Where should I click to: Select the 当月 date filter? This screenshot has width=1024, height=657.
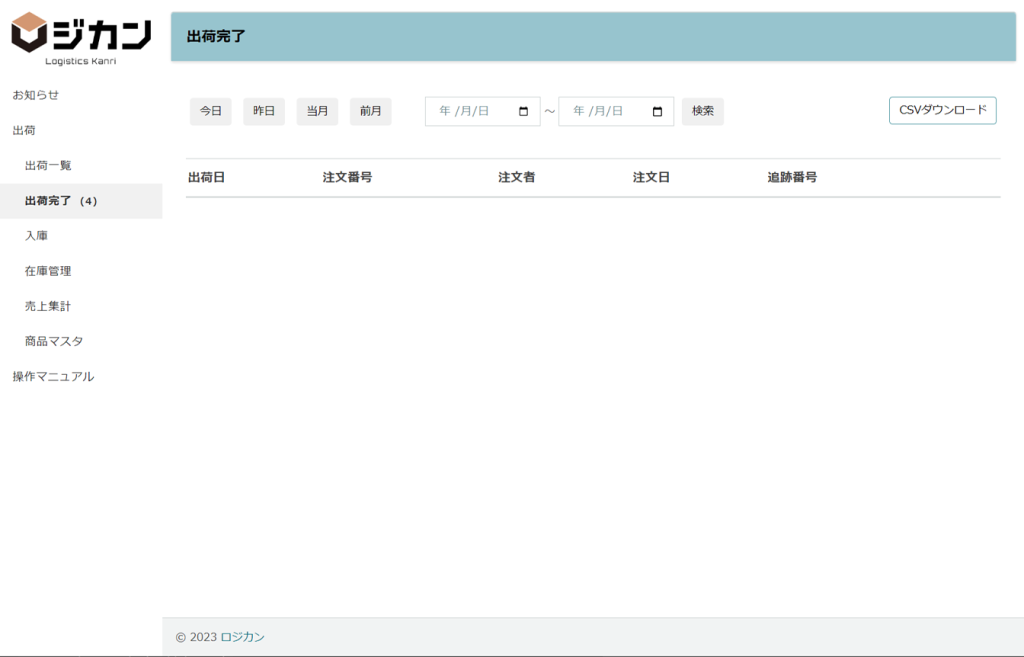coord(317,111)
